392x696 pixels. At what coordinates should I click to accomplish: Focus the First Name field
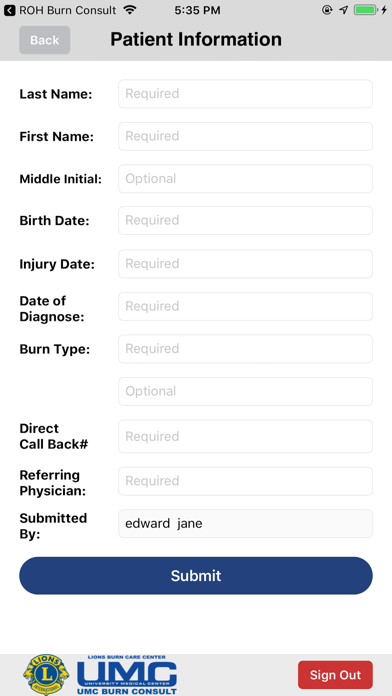(245, 136)
